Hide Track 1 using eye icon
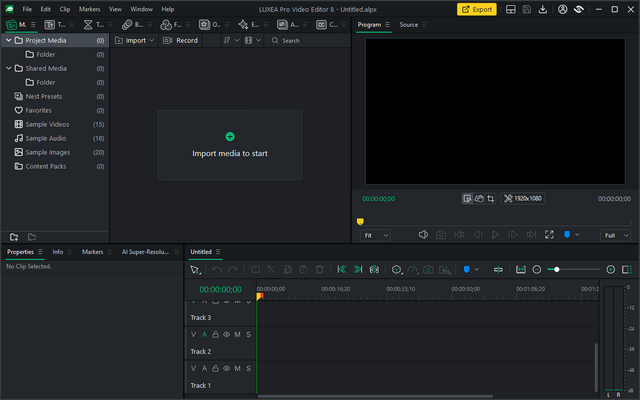This screenshot has width=640, height=400. click(x=227, y=369)
